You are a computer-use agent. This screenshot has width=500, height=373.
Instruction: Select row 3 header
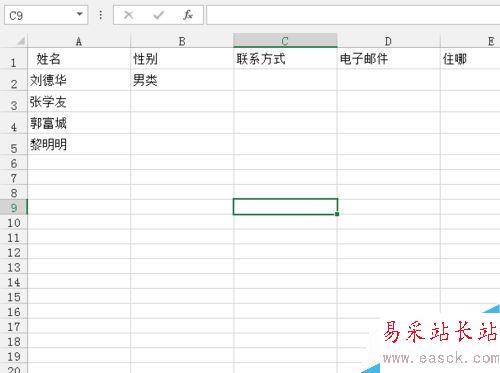tap(14, 102)
